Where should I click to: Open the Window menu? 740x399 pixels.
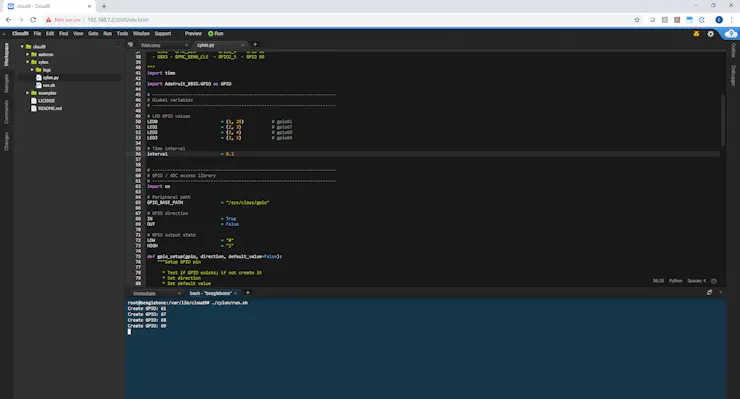point(141,34)
